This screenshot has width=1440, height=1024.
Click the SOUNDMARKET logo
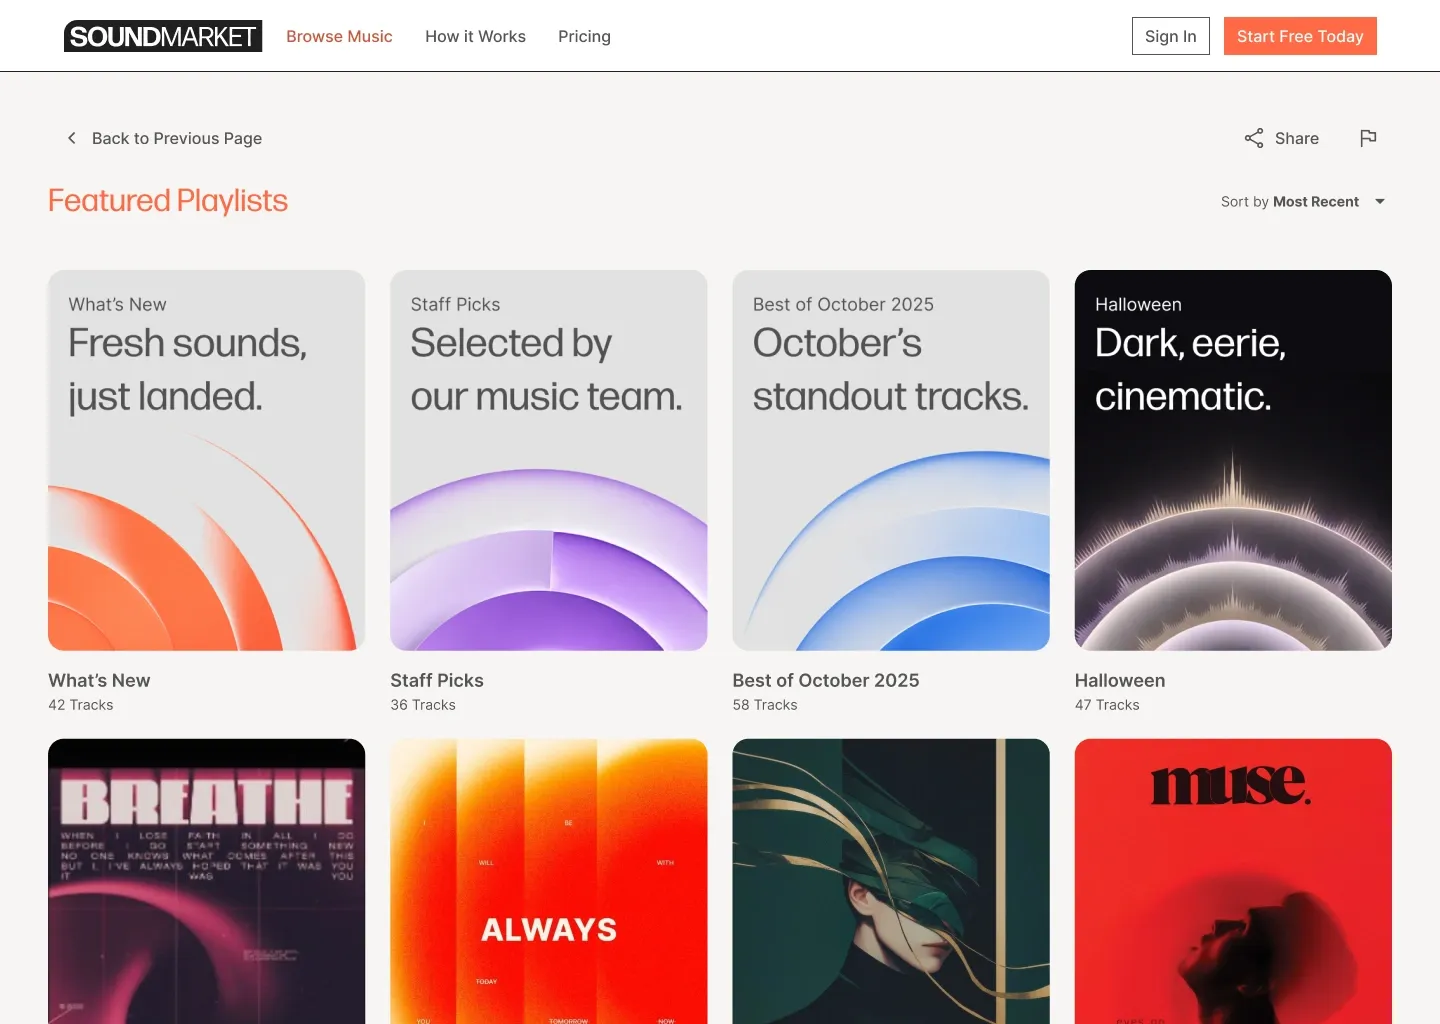(163, 36)
